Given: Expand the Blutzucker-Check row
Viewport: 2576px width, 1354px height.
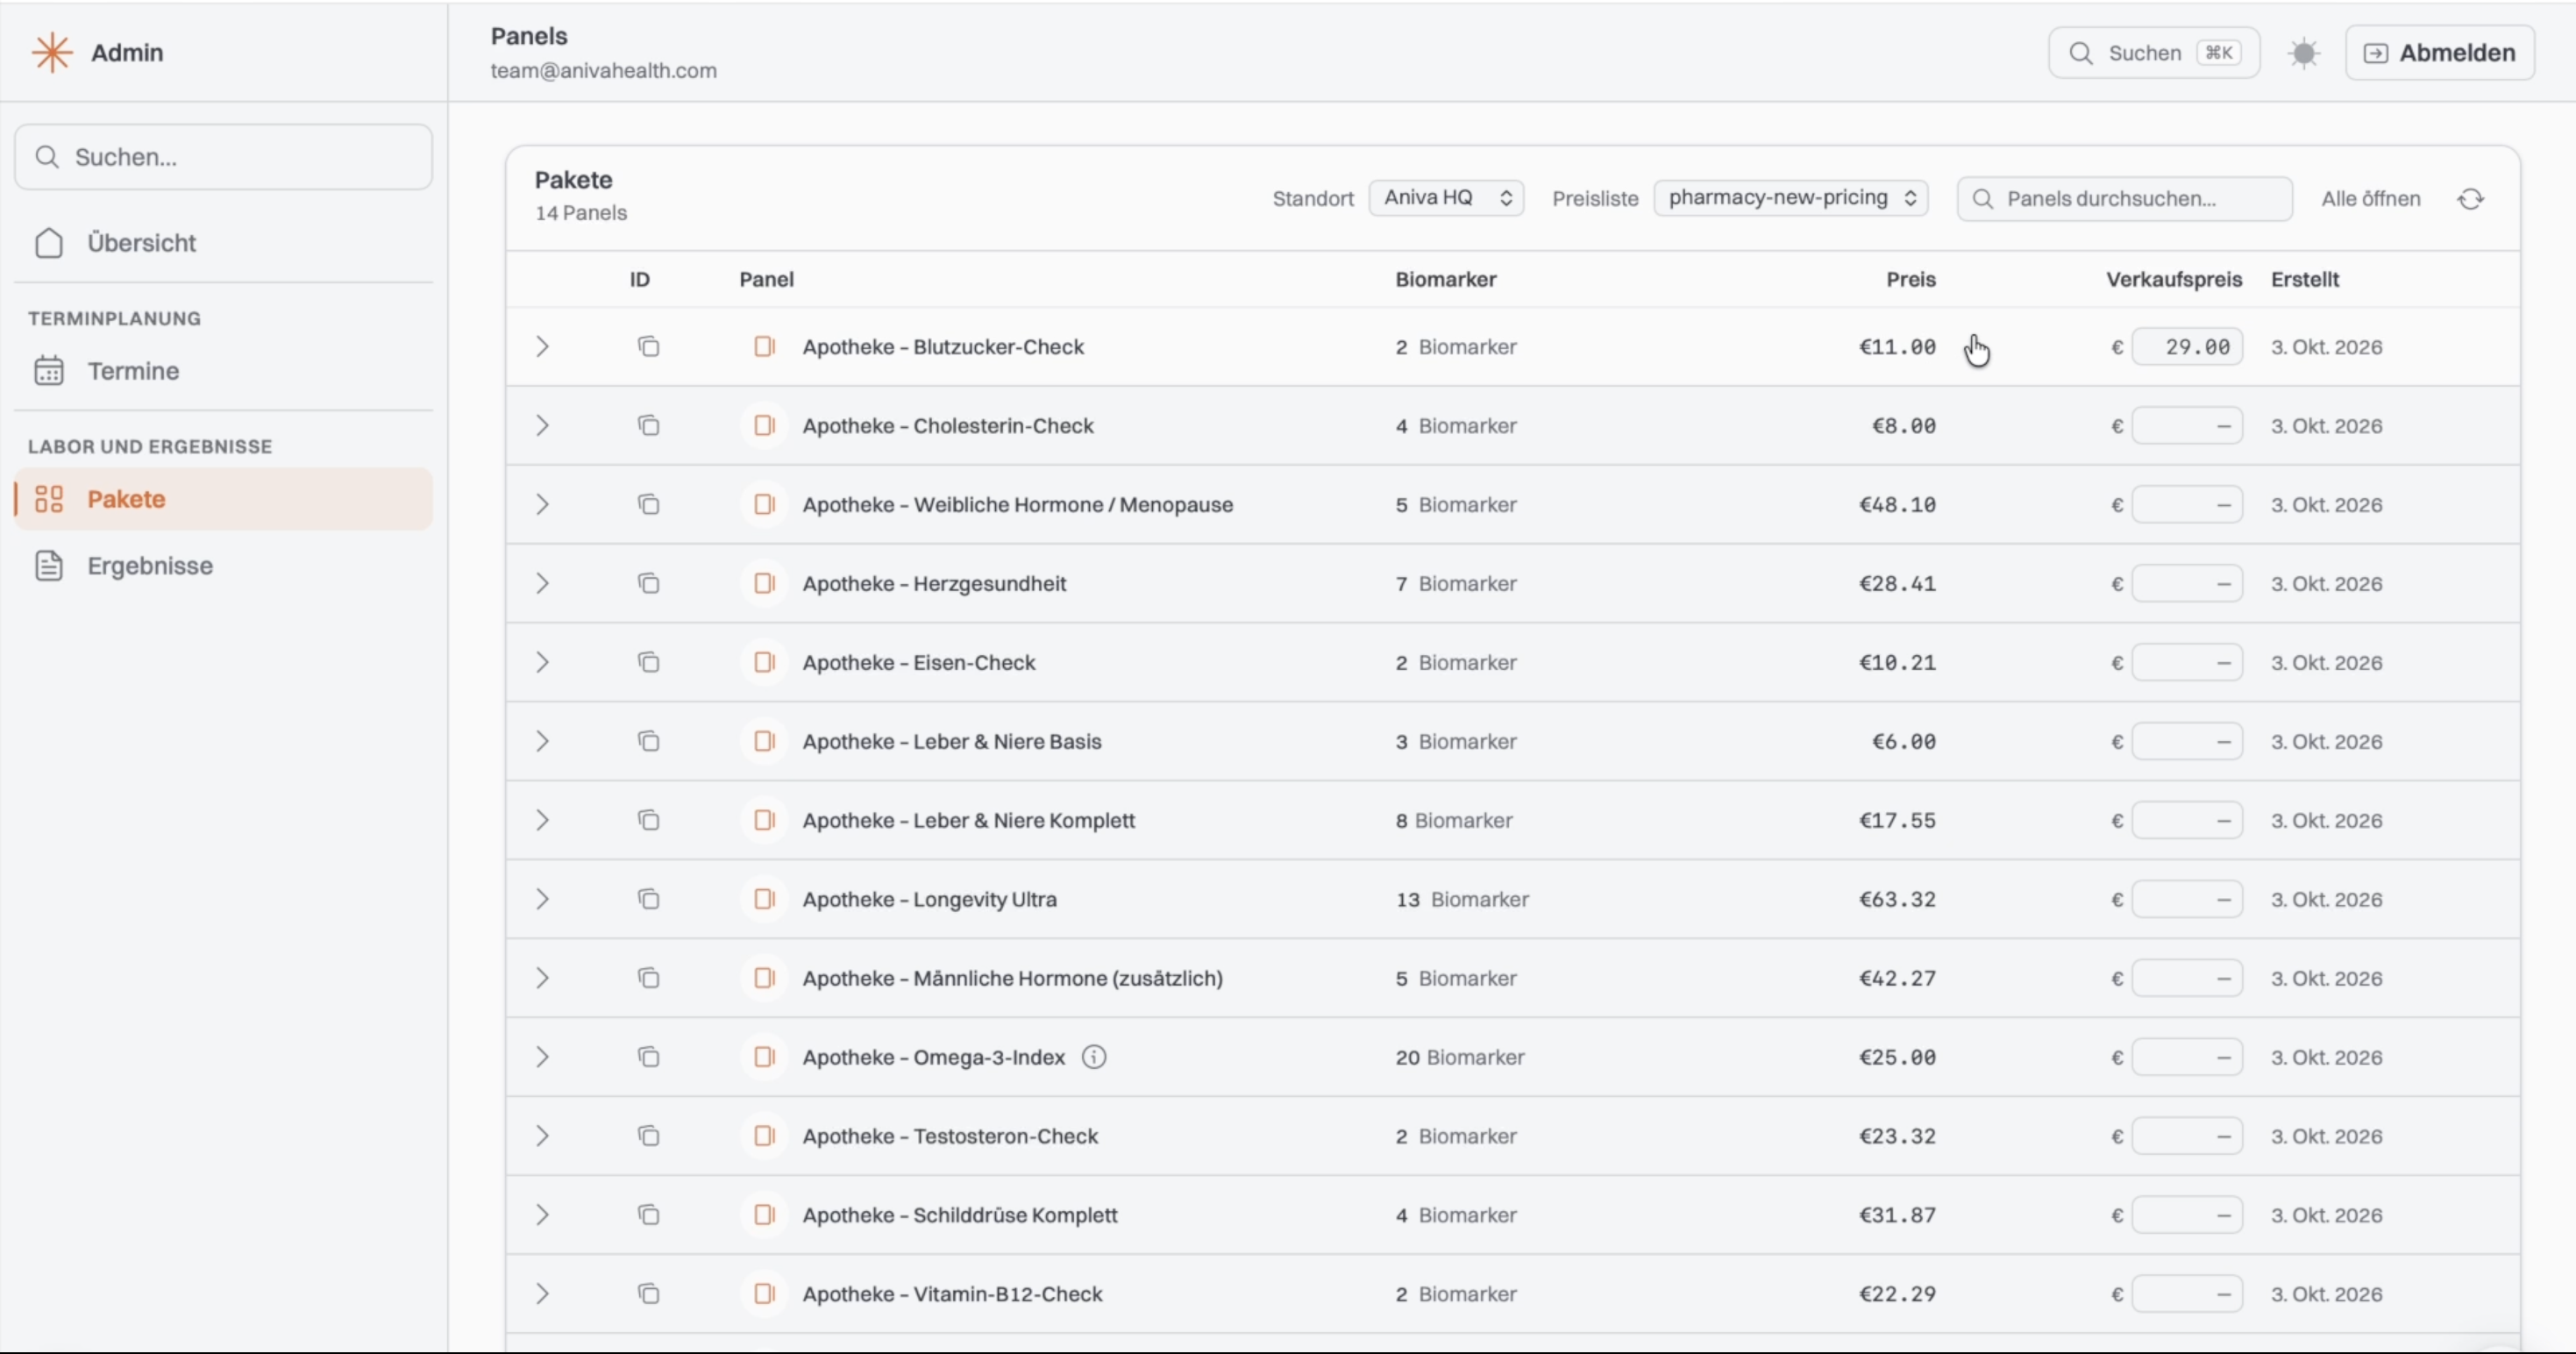Looking at the screenshot, I should click(542, 347).
